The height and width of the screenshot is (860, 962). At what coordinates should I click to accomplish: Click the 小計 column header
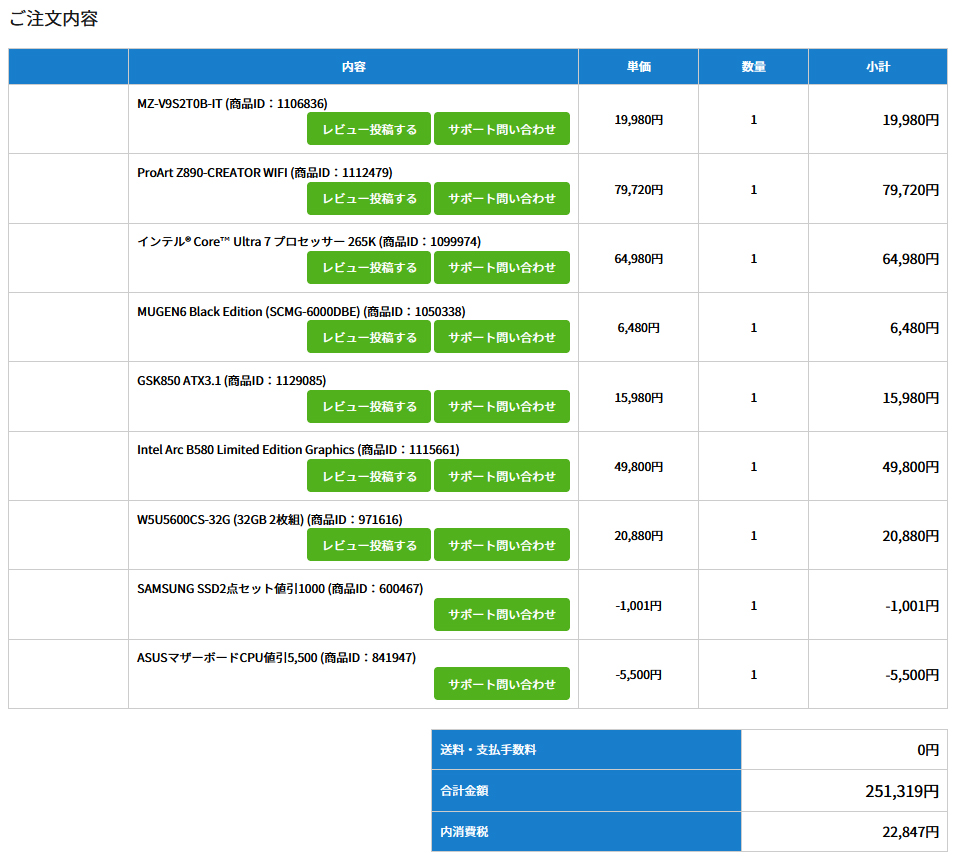tap(877, 67)
